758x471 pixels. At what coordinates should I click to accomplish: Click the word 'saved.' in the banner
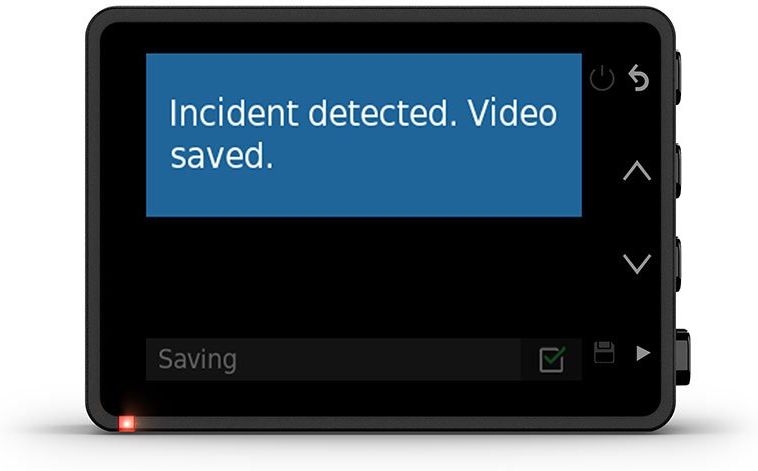click(222, 155)
